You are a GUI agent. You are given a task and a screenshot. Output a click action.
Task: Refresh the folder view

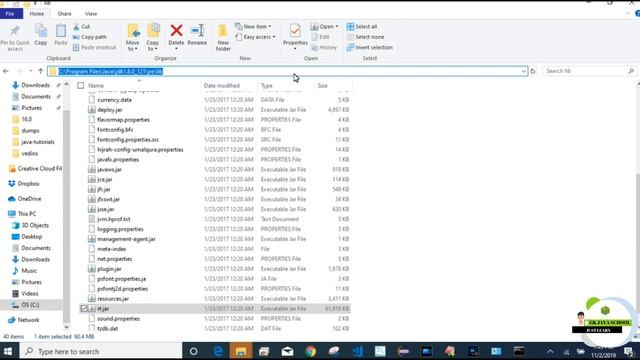533,71
